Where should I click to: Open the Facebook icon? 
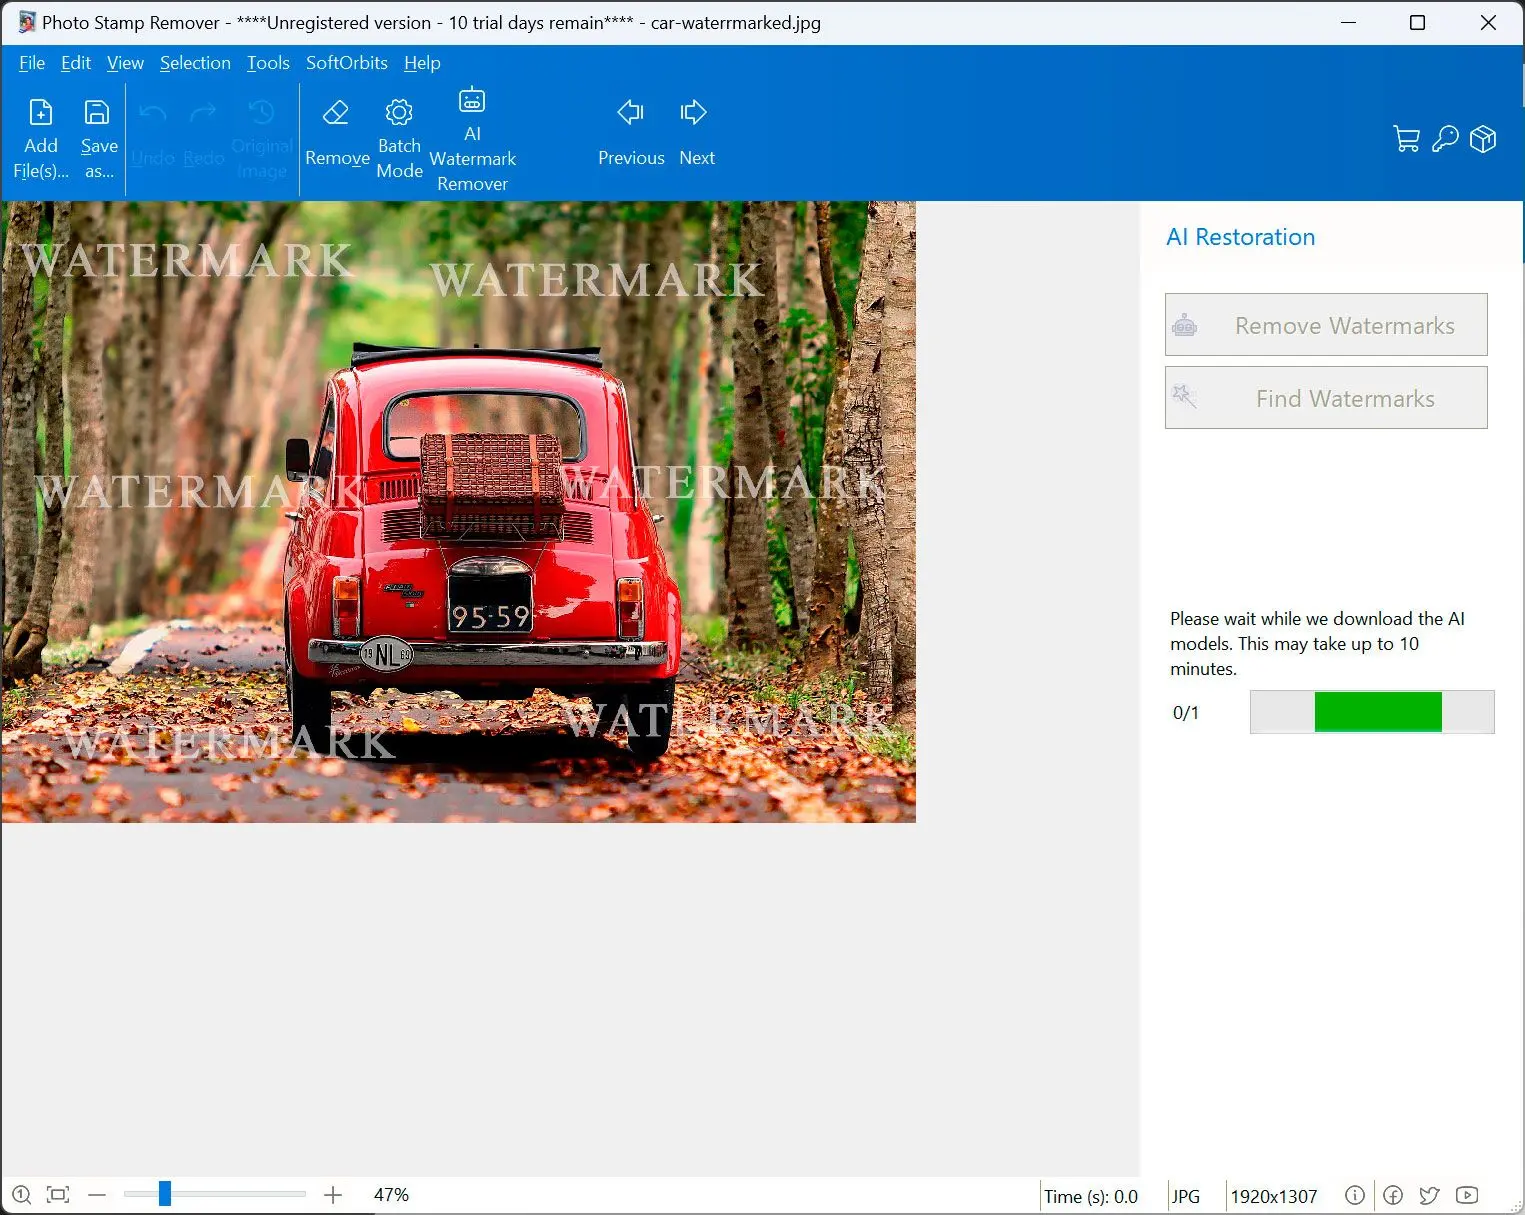coord(1393,1195)
